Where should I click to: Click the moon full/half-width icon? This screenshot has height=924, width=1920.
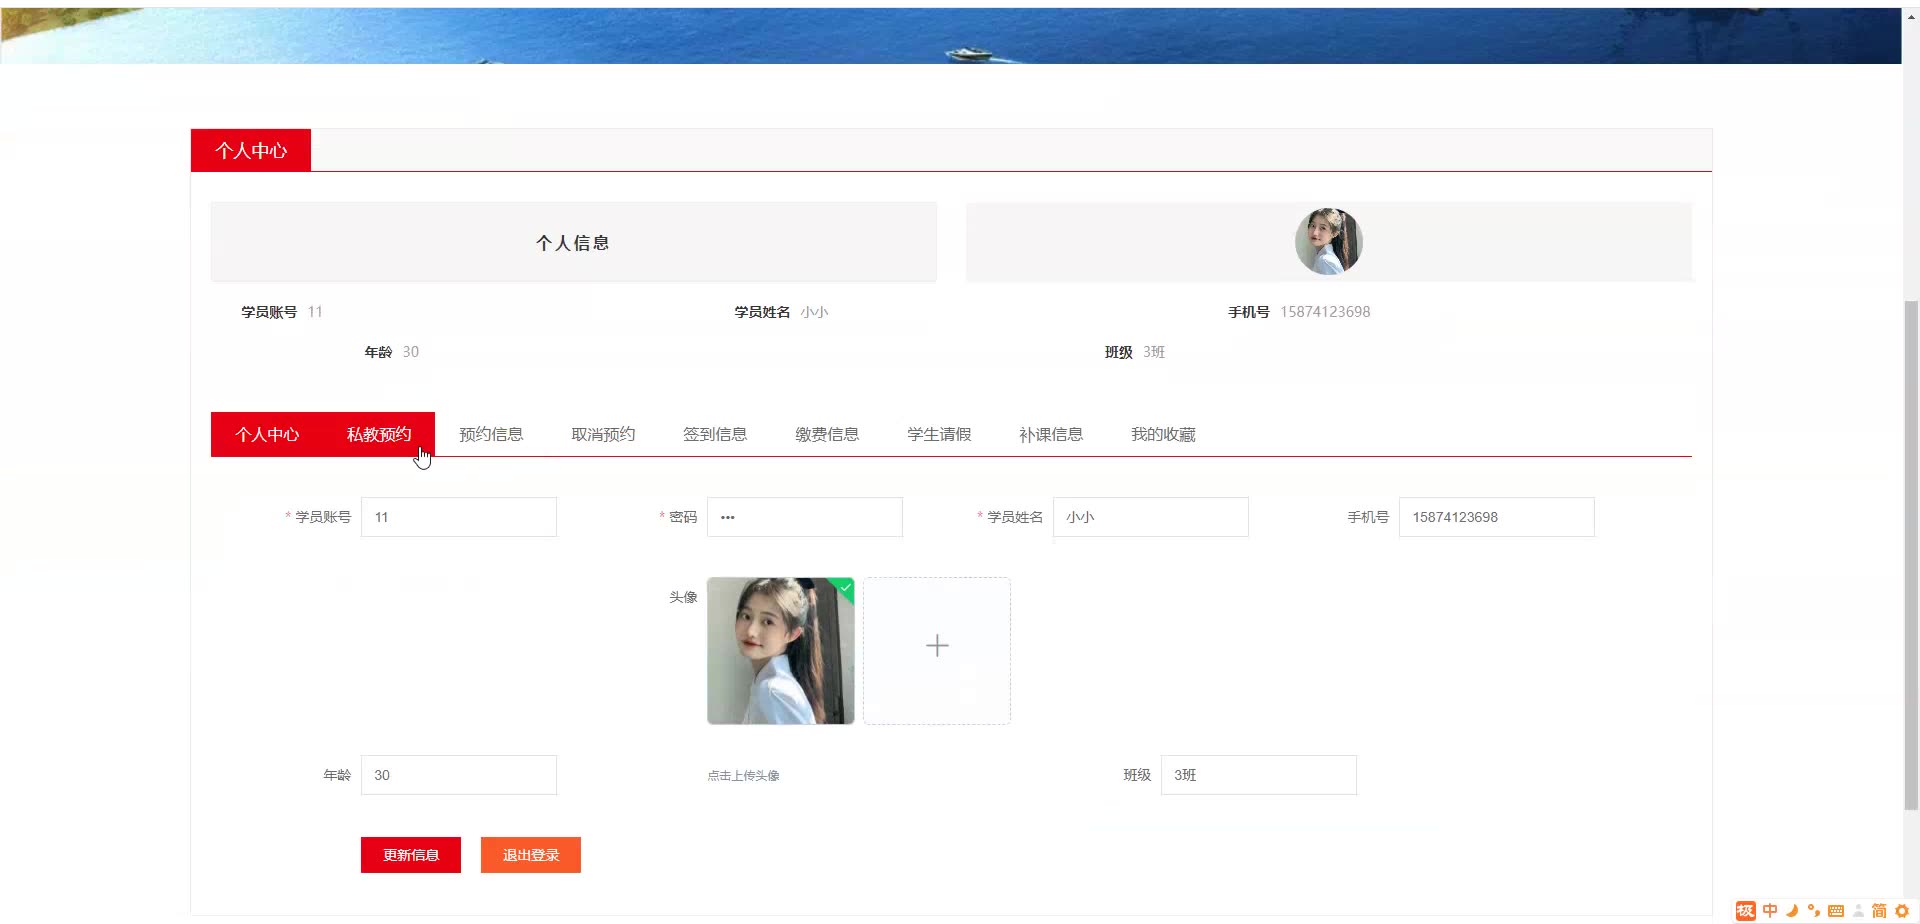click(1792, 911)
